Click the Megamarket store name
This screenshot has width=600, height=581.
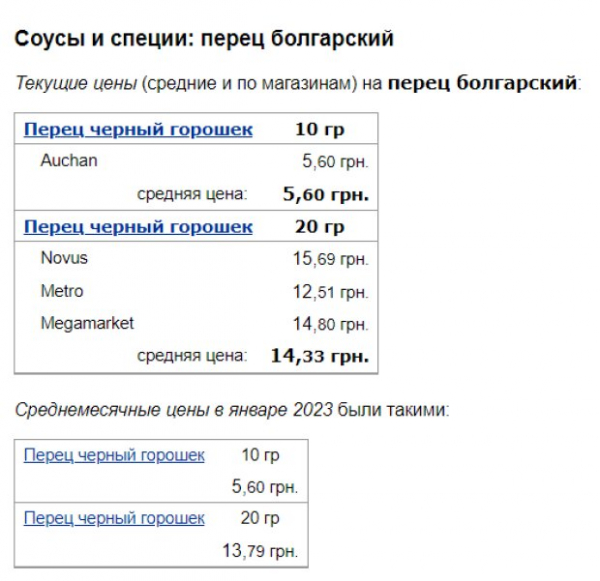87,324
